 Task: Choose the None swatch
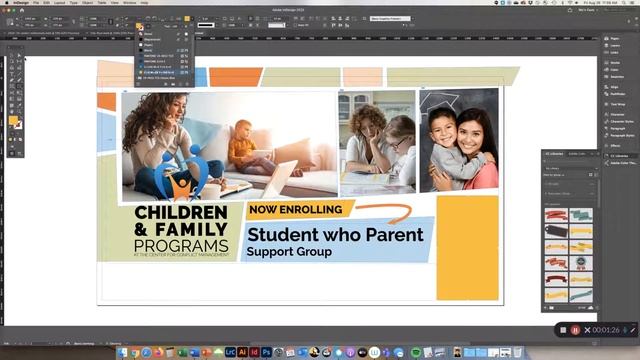[163, 34]
